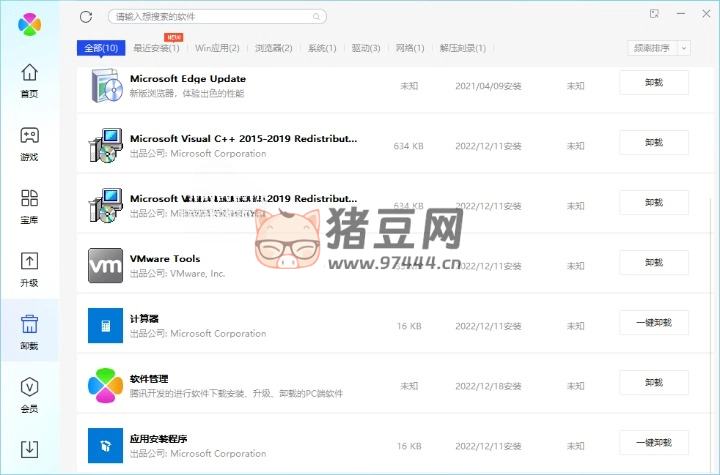The image size is (720, 475).
Task: Open the 游戏 games section
Action: [29, 144]
